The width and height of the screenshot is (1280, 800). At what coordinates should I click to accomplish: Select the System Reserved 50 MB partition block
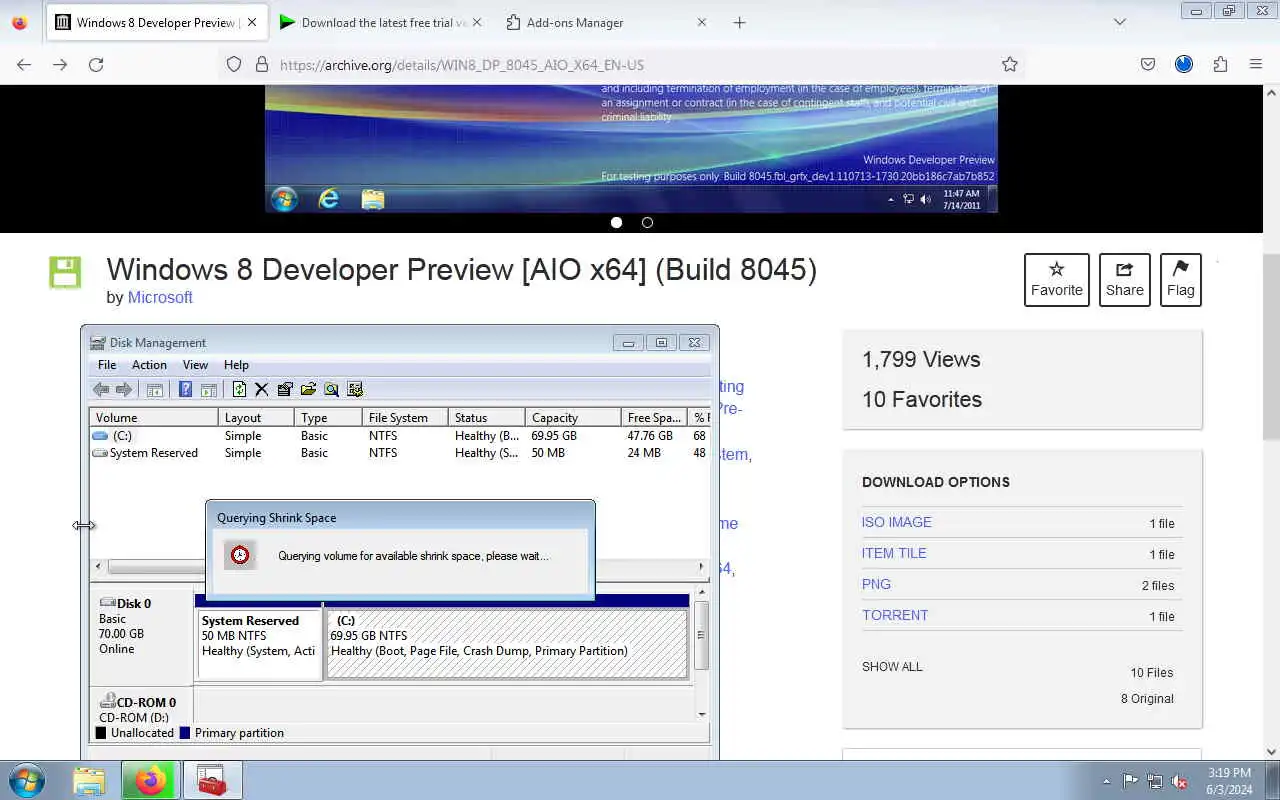tap(259, 644)
